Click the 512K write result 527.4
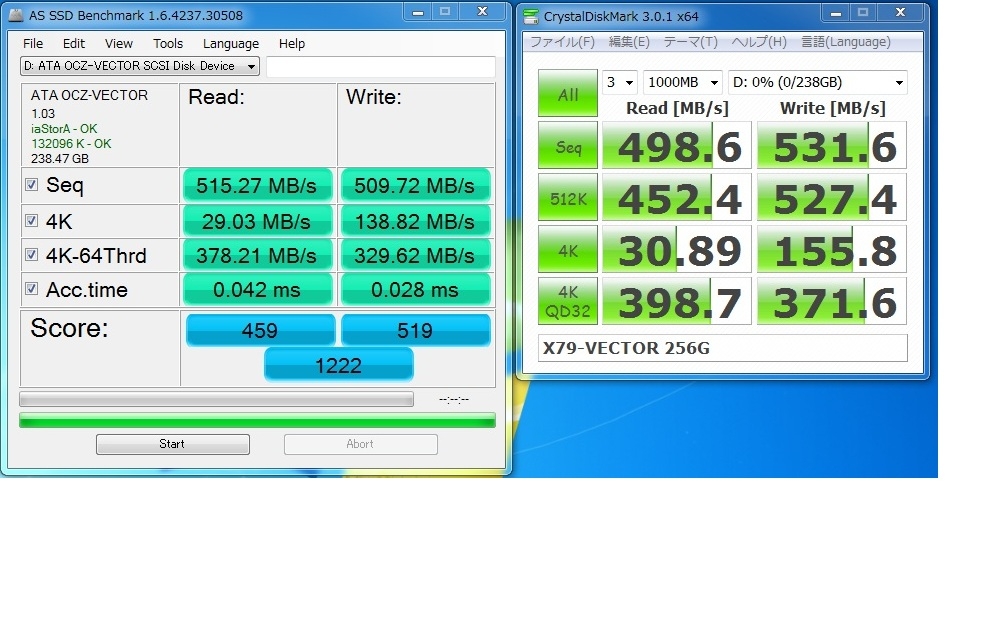Image resolution: width=1008 pixels, height=630 pixels. coord(832,197)
